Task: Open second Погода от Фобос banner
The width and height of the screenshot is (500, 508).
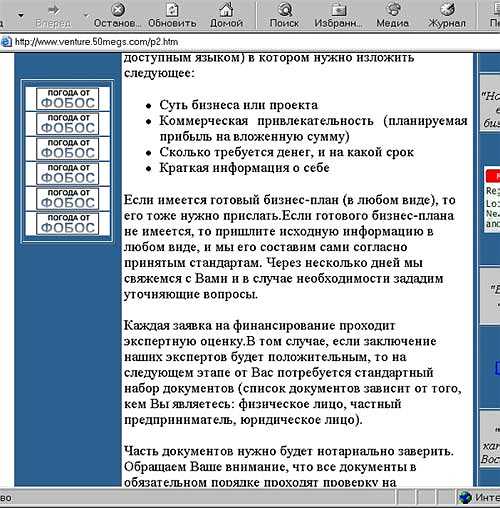Action: point(68,124)
